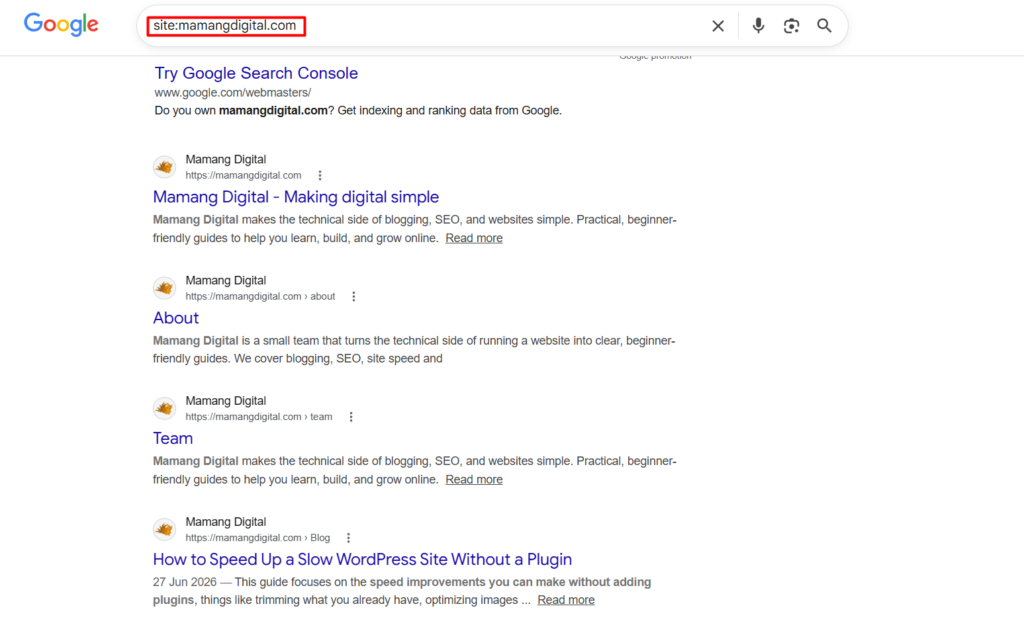Viewport: 1024px width, 635px height.
Task: Click Mamang Digital site name above homepage result
Action: [x=226, y=159]
